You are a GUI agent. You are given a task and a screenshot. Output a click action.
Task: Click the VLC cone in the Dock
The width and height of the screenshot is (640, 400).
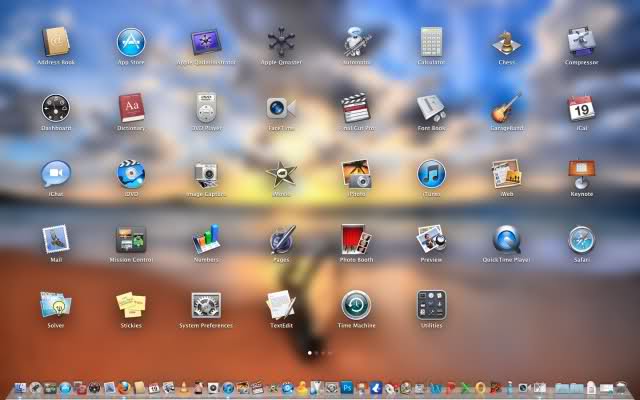pos(184,388)
